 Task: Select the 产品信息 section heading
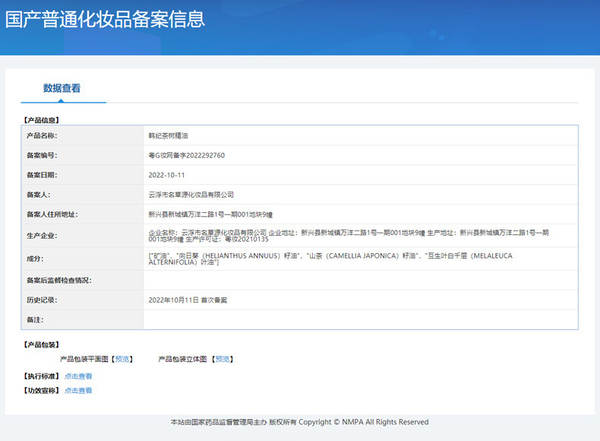[41, 120]
